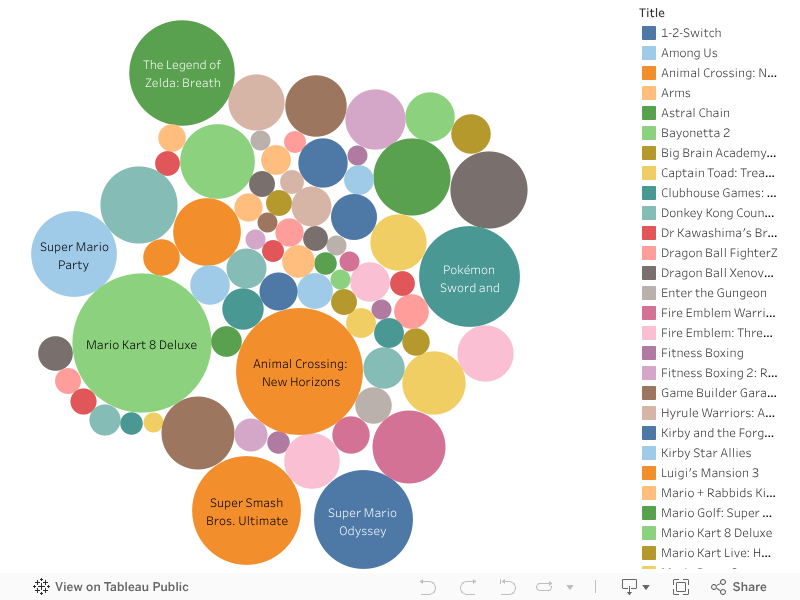Expand the dropdown caret next to Download
This screenshot has width=800, height=600.
[646, 588]
